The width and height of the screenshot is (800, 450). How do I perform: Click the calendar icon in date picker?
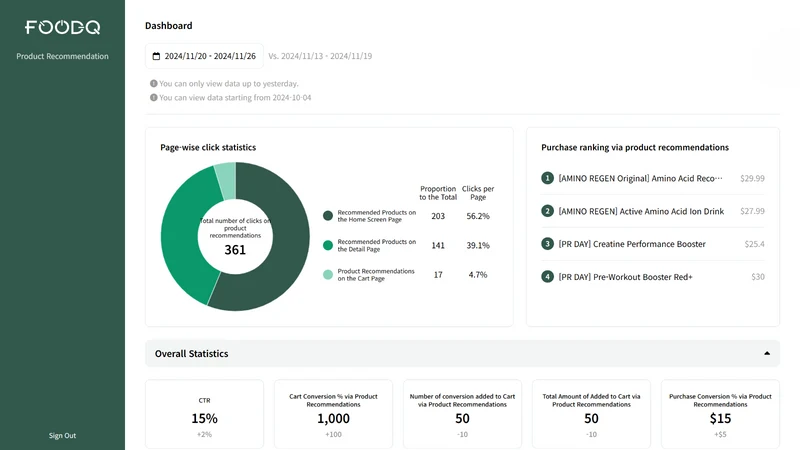point(156,56)
